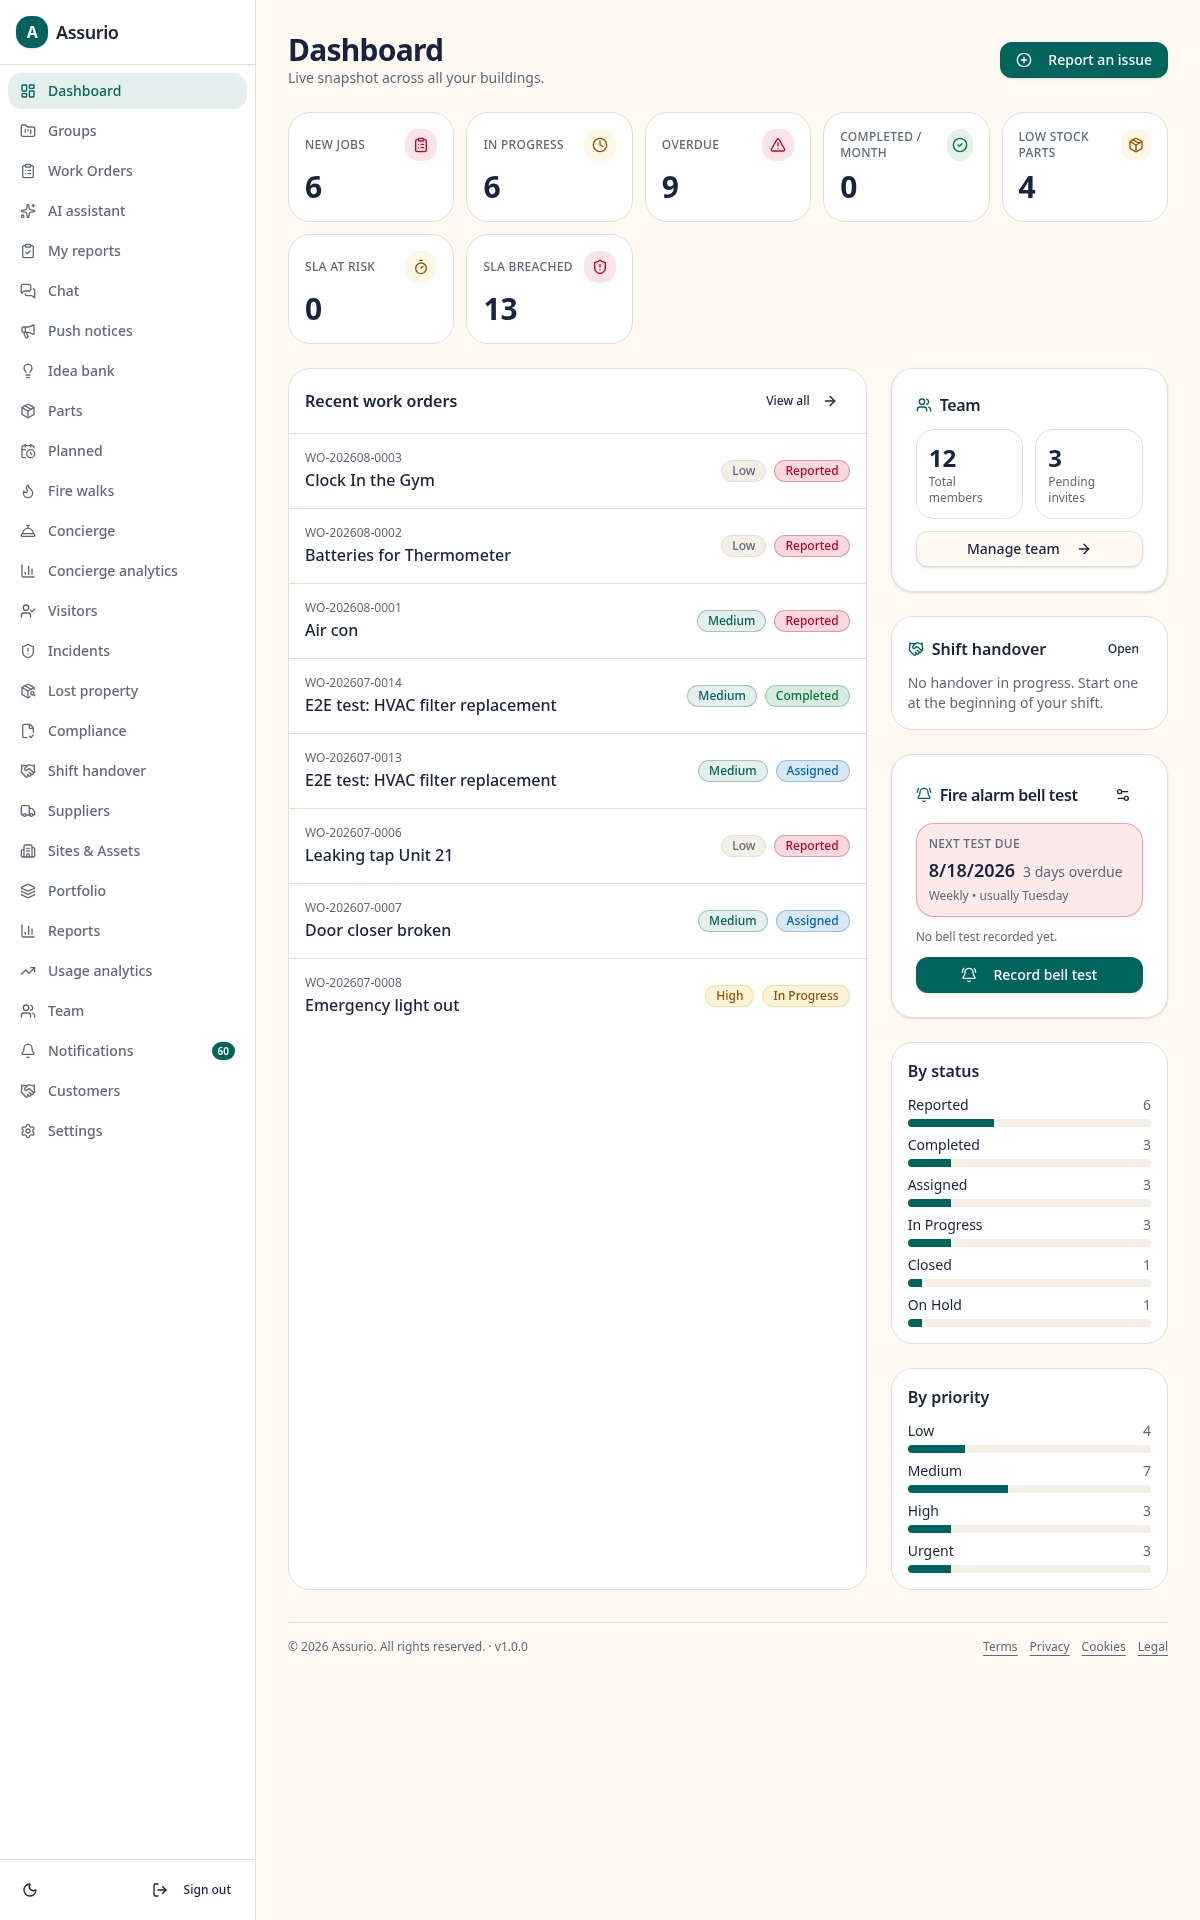Click the Completed / Month check icon
This screenshot has height=1920, width=1200.
960,145
